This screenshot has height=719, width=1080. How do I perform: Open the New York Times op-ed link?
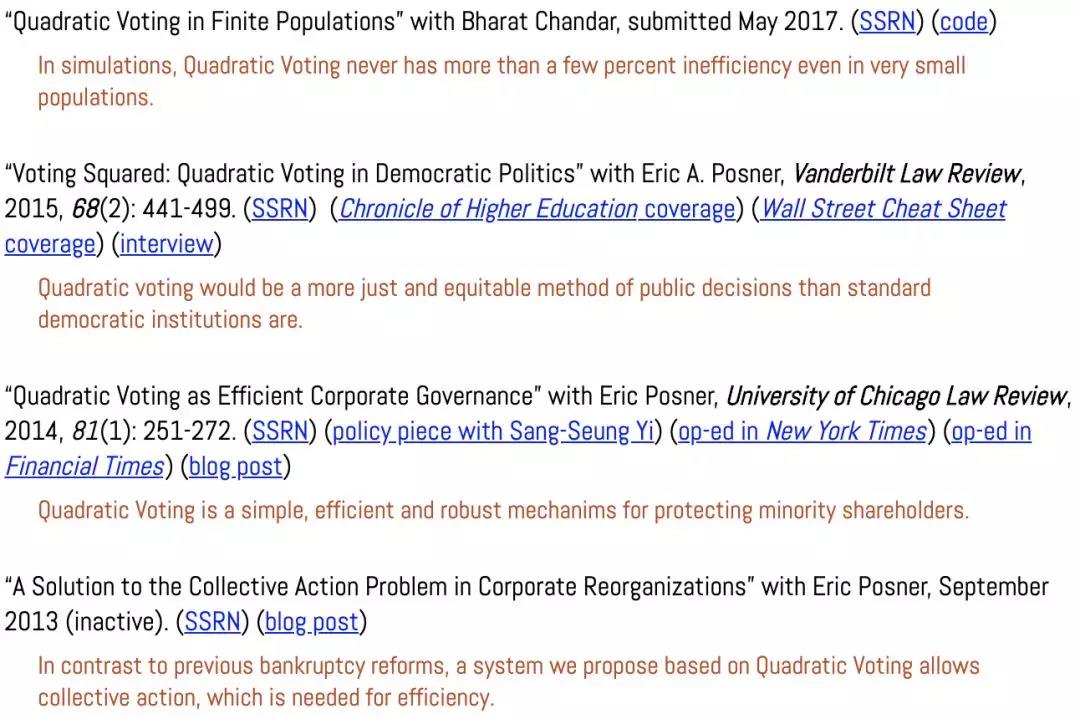click(x=802, y=431)
